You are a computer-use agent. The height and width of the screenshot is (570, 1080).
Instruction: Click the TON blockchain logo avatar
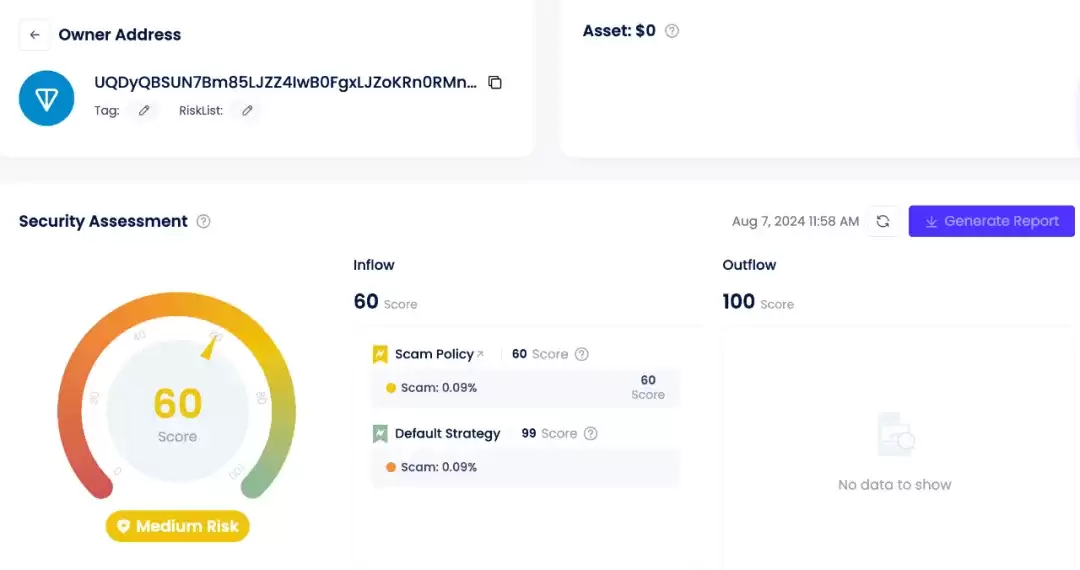47,98
